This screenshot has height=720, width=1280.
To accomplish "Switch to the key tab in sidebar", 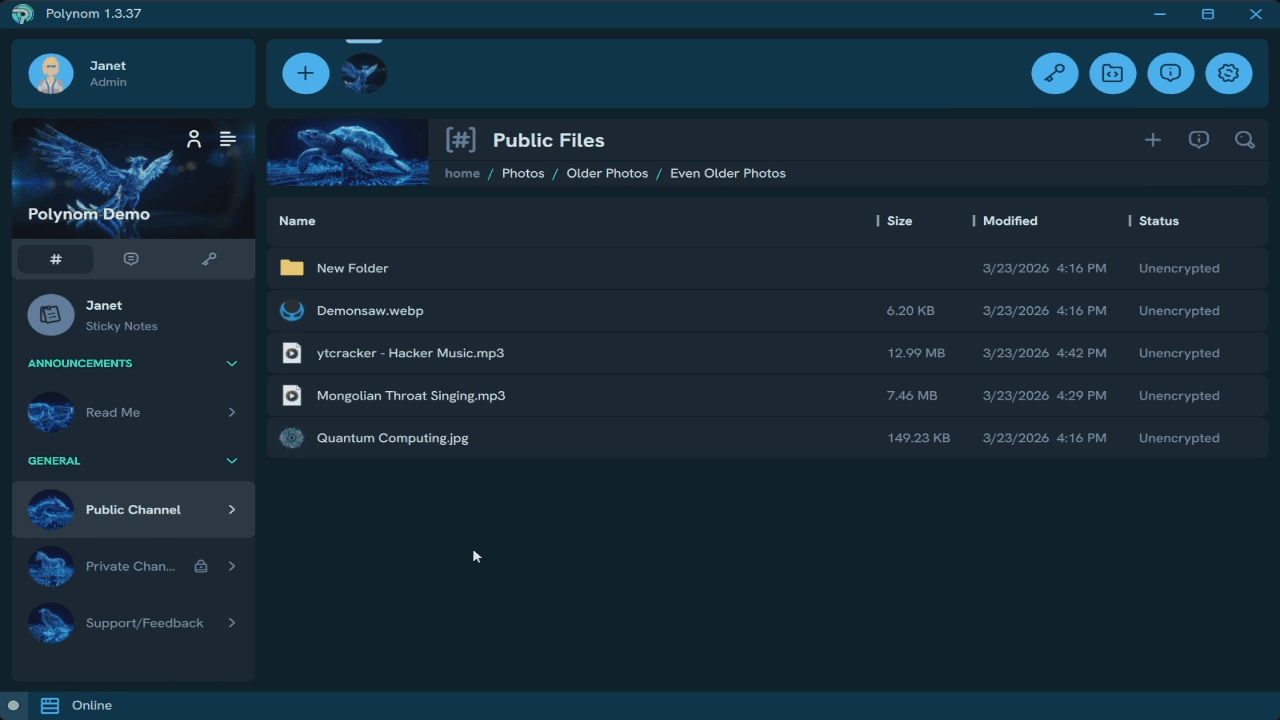I will coord(209,259).
